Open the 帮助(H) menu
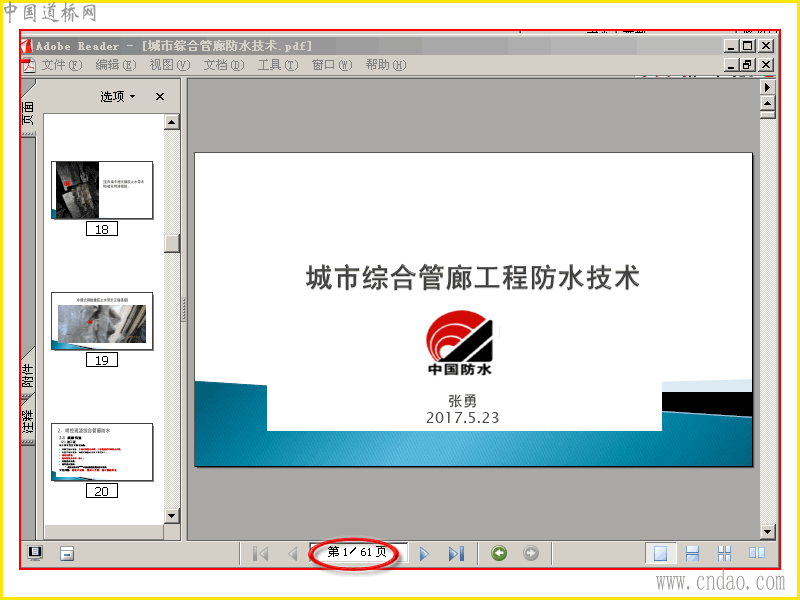Image resolution: width=800 pixels, height=600 pixels. pos(386,65)
